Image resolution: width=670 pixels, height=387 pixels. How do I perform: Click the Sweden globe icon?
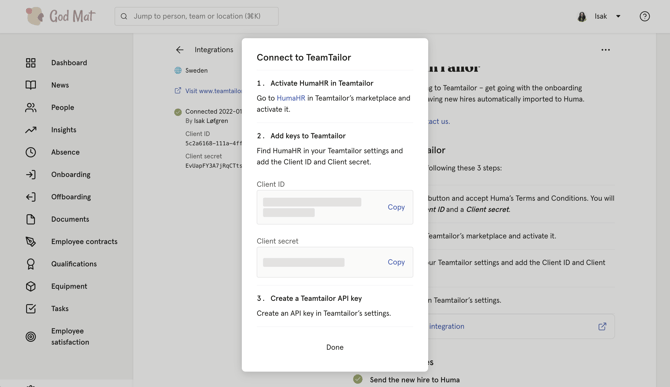178,70
